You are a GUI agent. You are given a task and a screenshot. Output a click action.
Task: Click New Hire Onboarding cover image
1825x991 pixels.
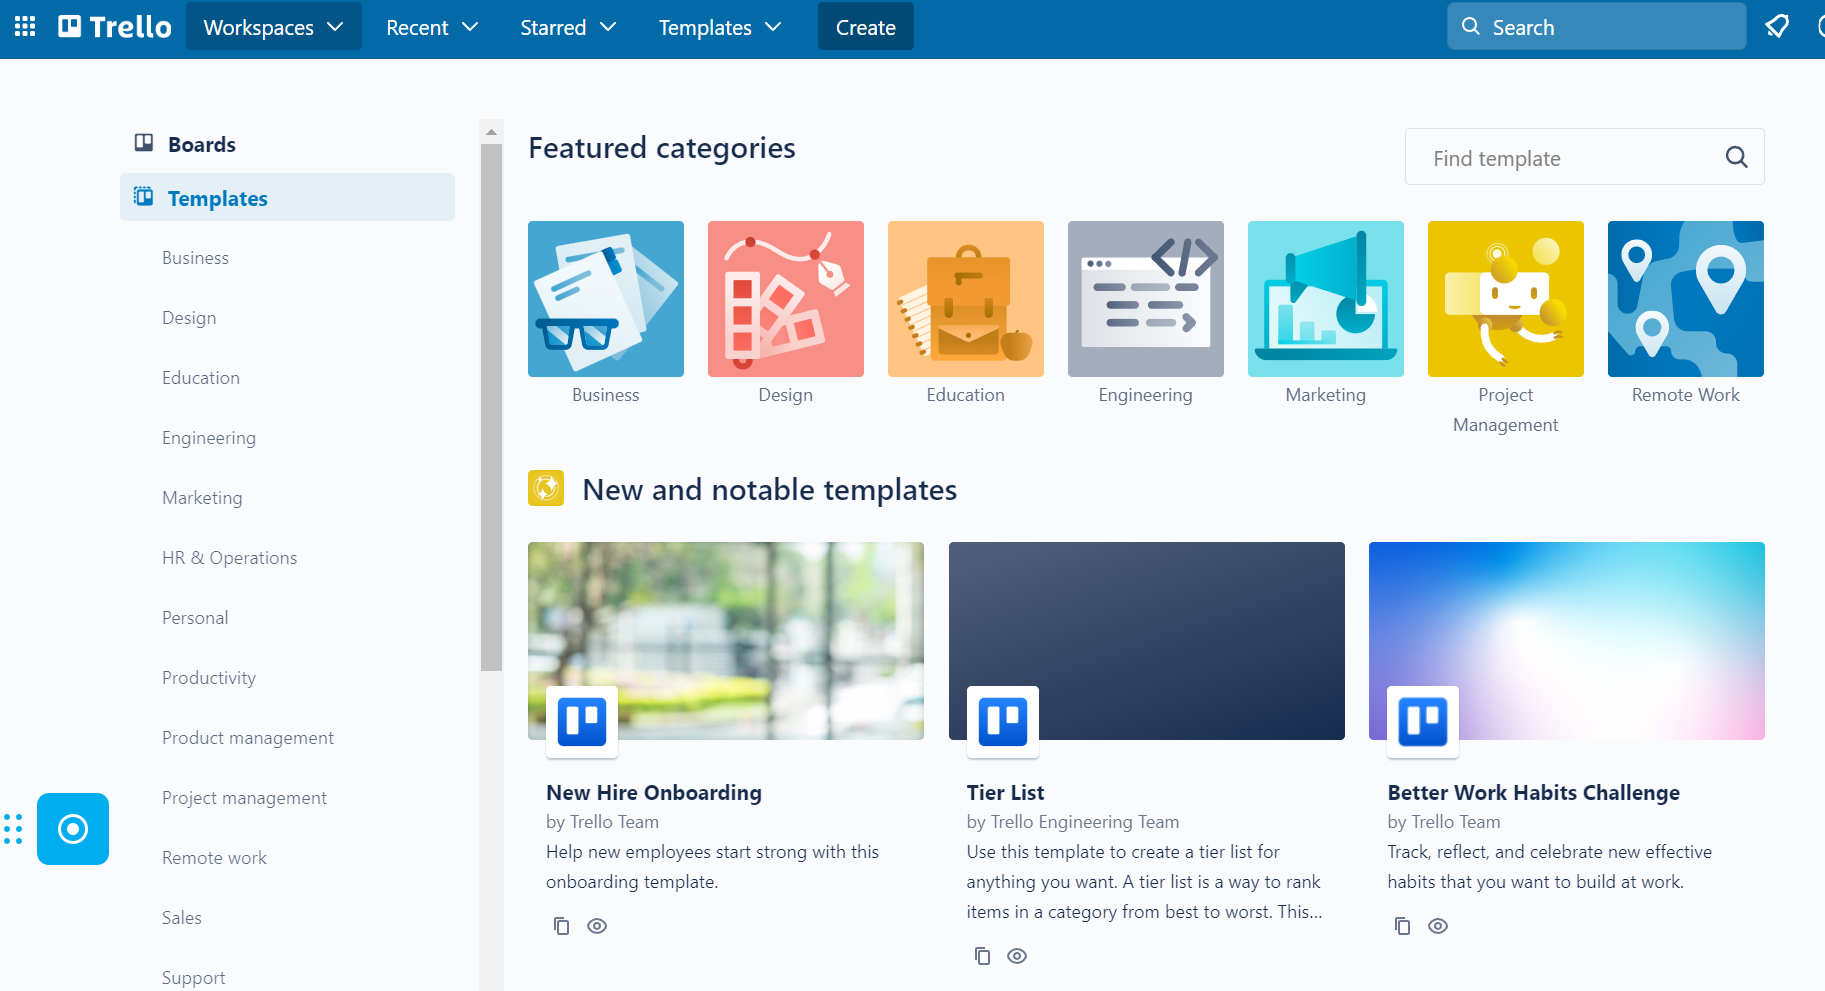726,641
